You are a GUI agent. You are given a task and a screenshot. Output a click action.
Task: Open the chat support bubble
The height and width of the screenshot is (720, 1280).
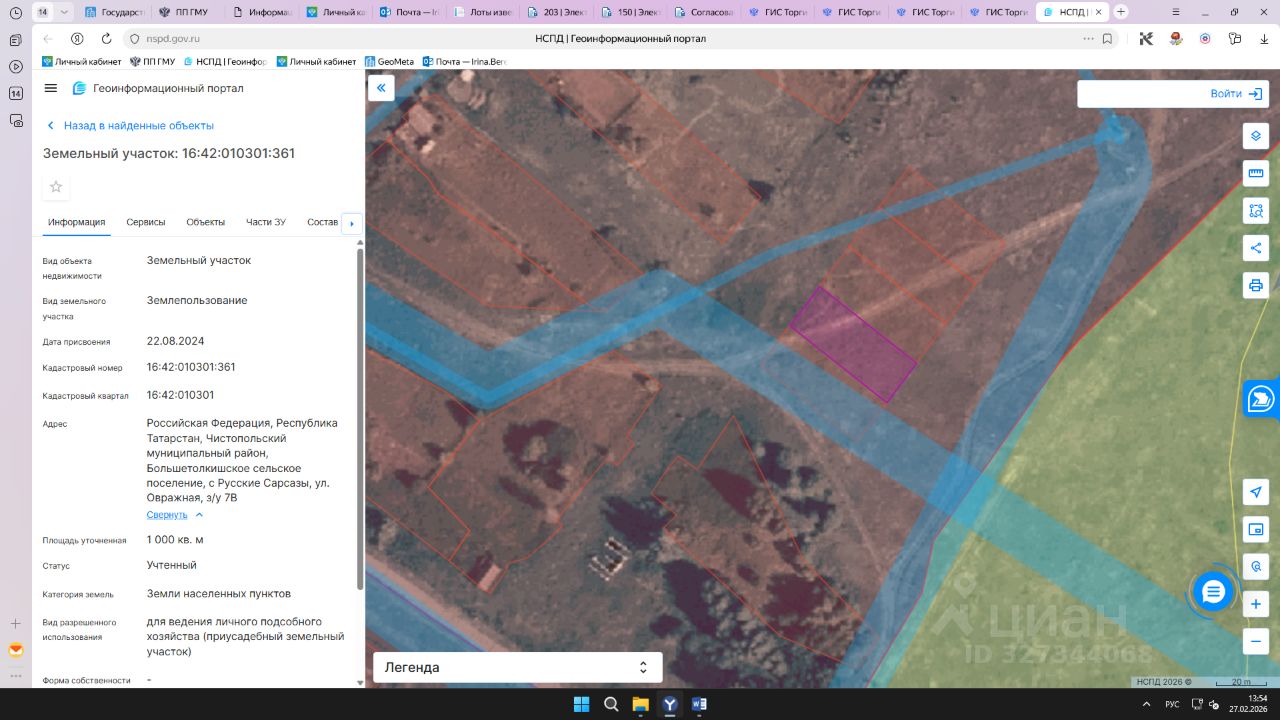[1213, 592]
